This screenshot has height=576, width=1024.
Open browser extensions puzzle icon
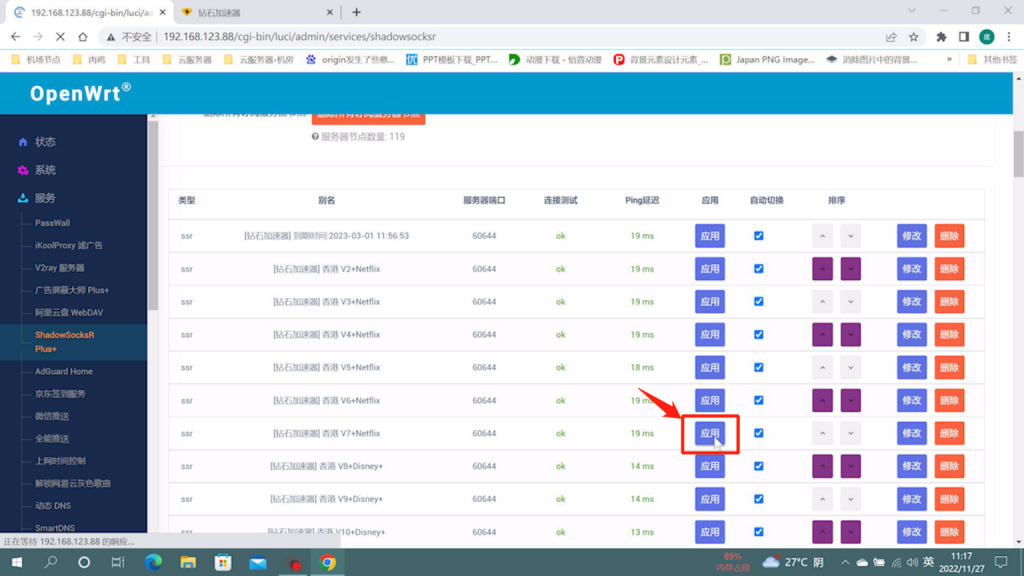click(x=941, y=37)
